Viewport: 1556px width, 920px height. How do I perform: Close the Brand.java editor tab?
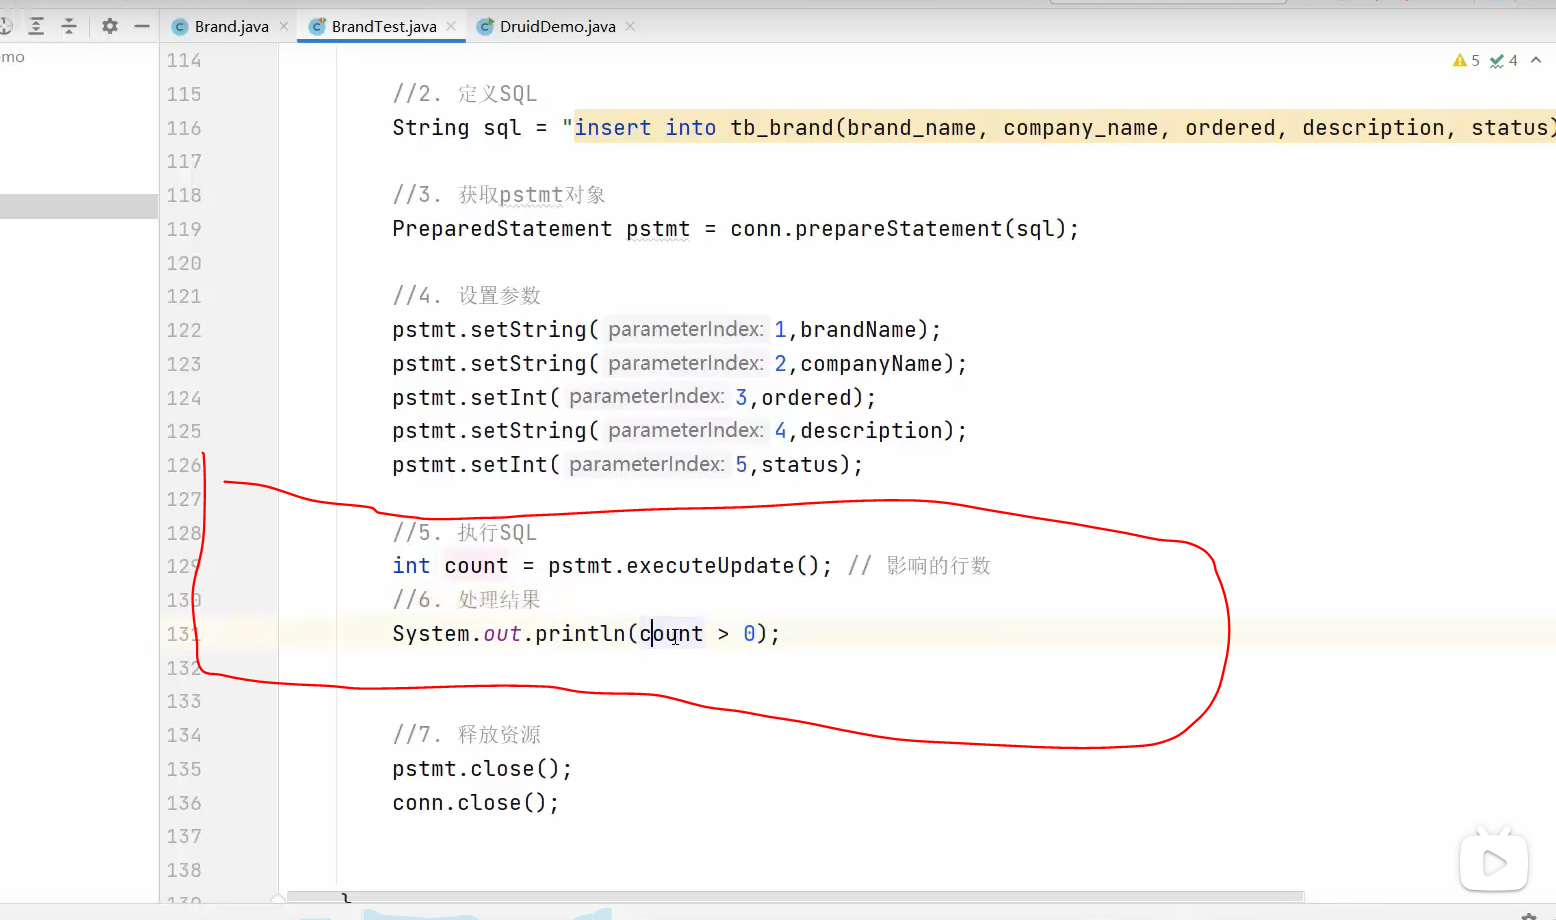pos(284,27)
